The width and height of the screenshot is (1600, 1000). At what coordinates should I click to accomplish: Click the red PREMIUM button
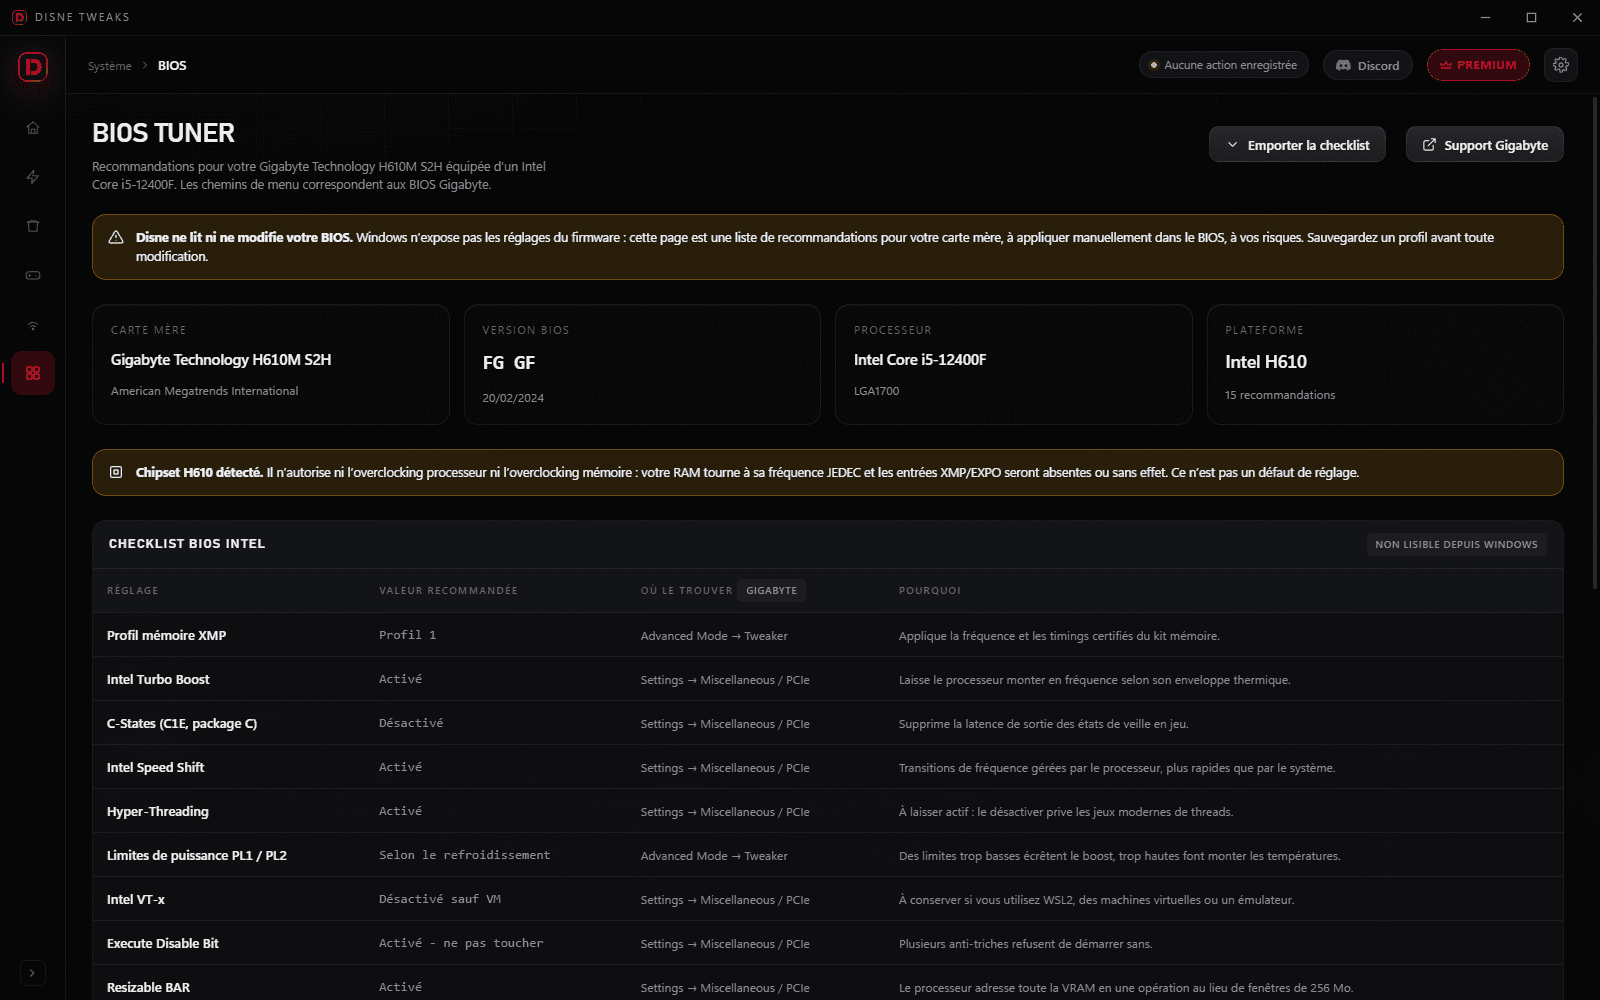1478,65
